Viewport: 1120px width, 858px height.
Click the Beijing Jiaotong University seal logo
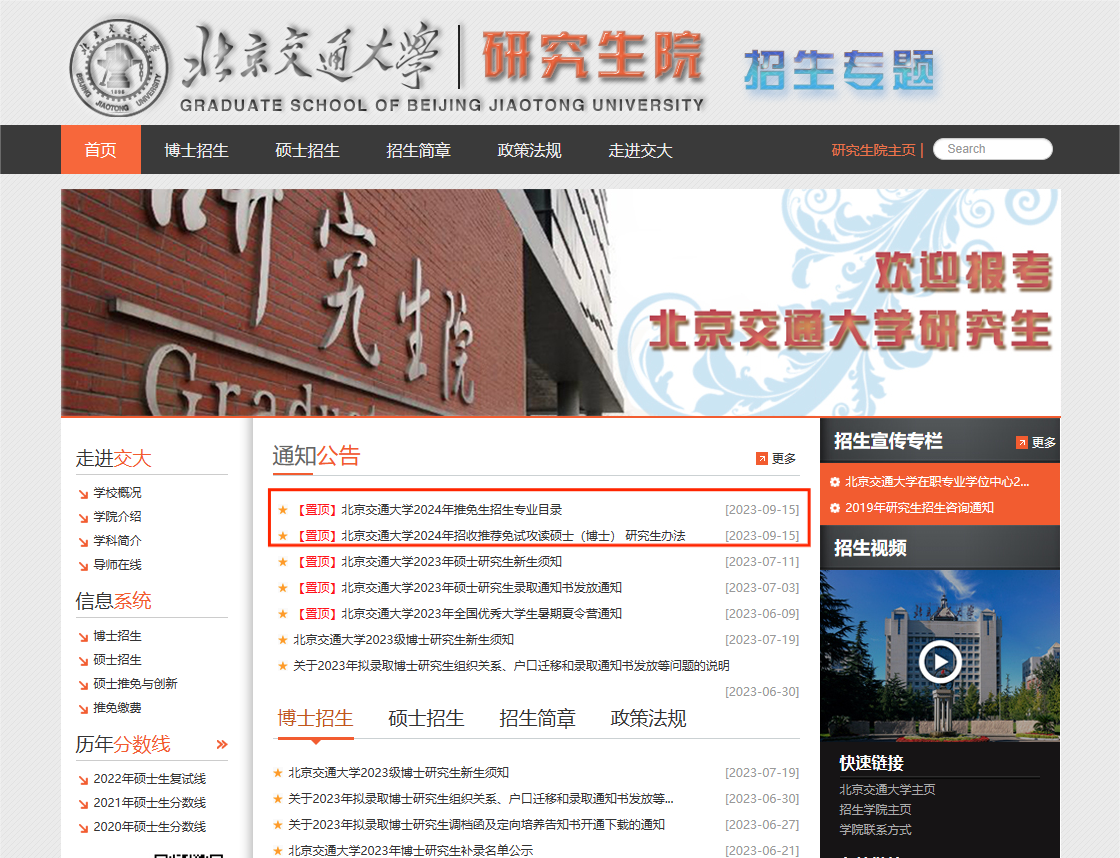[x=119, y=68]
